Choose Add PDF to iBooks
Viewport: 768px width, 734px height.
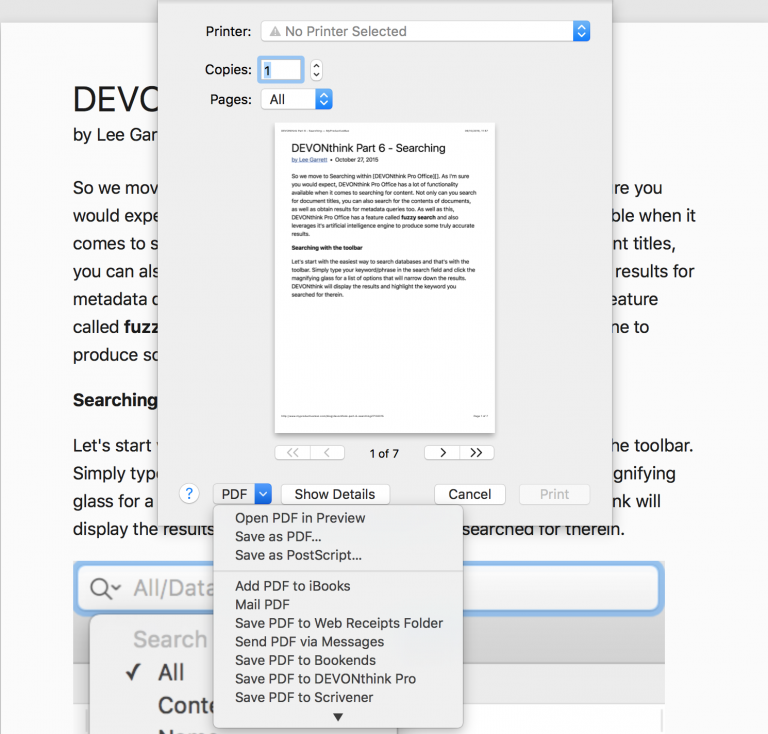click(x=338, y=586)
